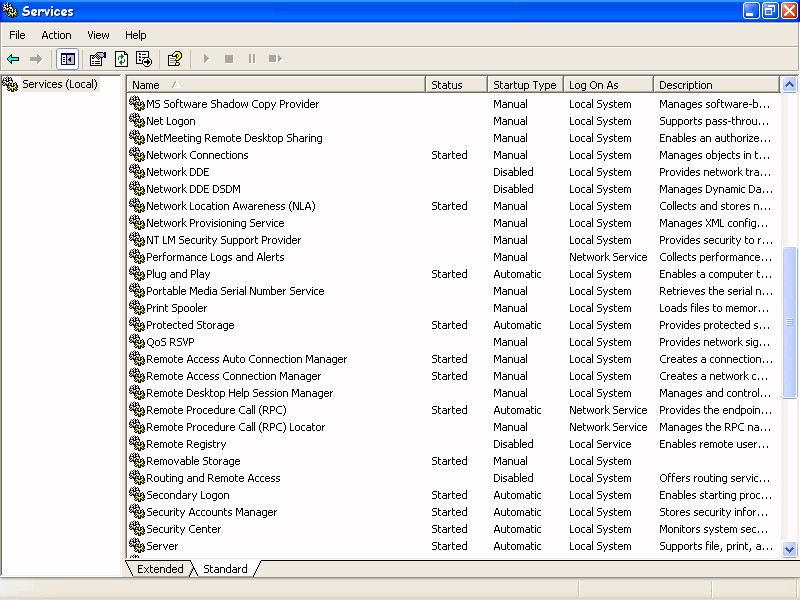Open the Help menu

(x=136, y=35)
